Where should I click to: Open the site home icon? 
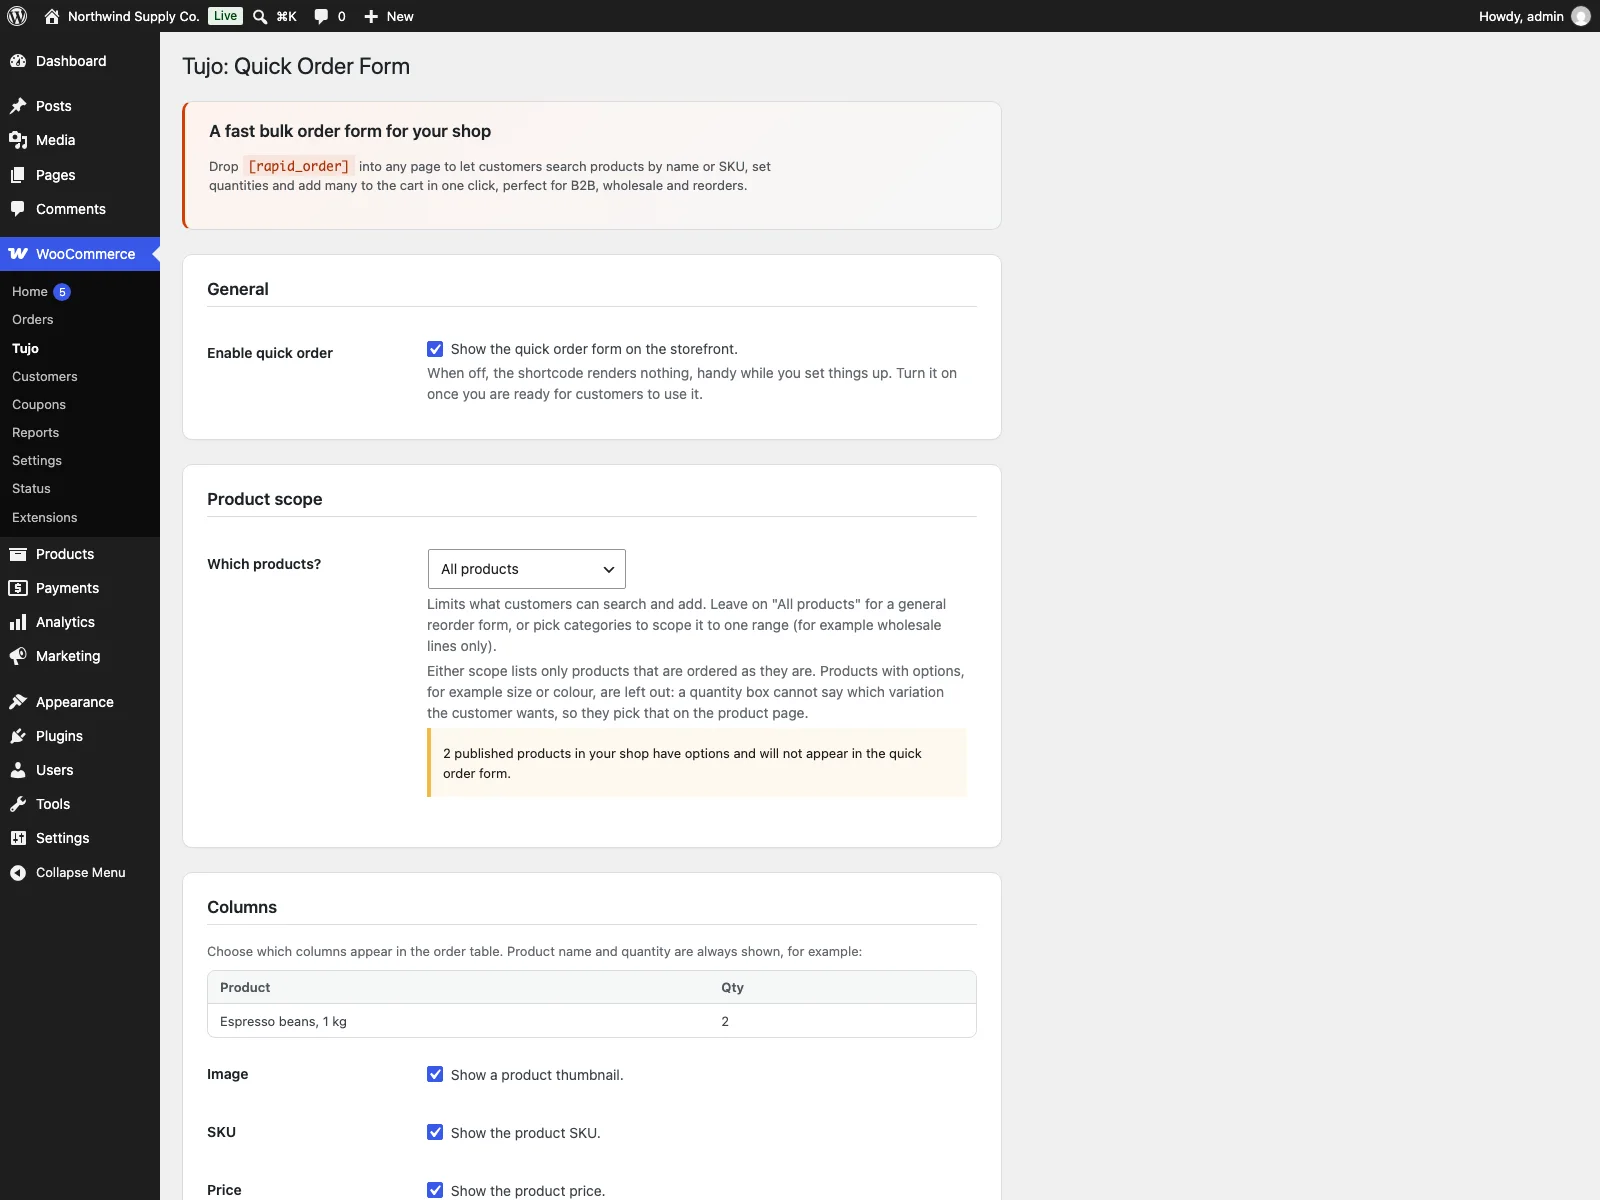click(x=52, y=16)
